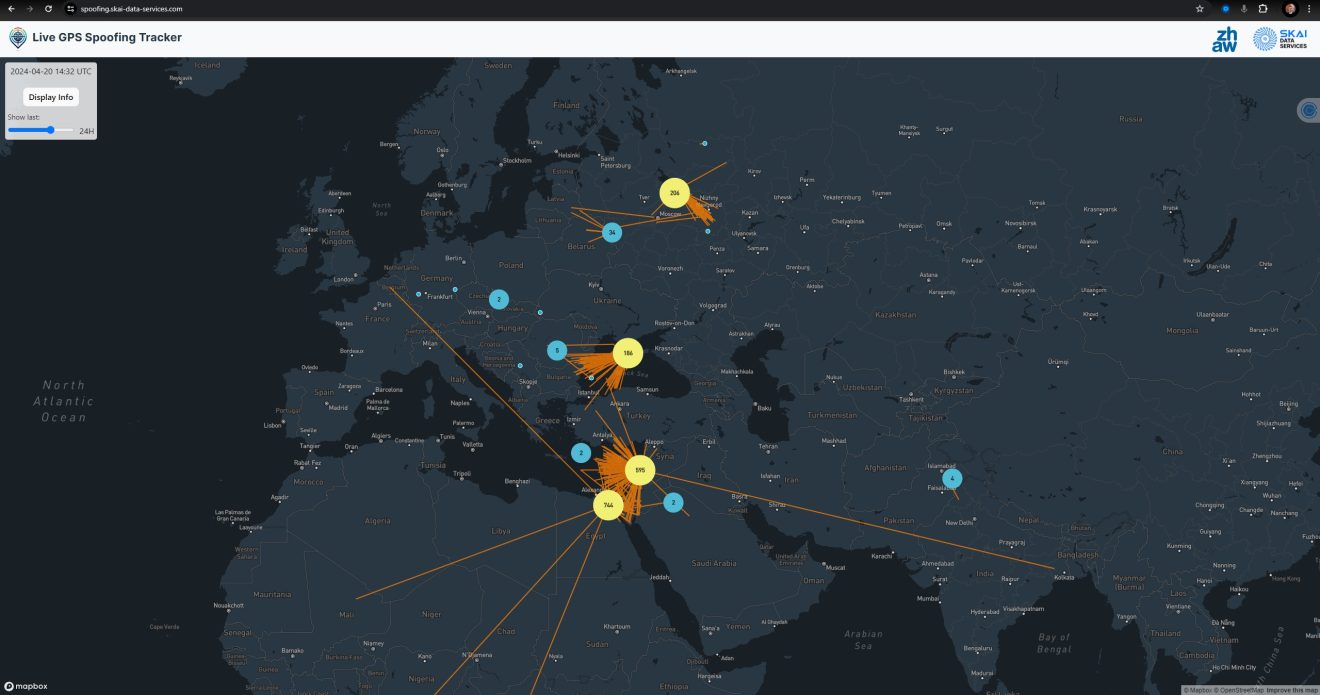1320x695 pixels.
Task: Click the cluster labeled 4 near New Delhi
Action: 952,478
